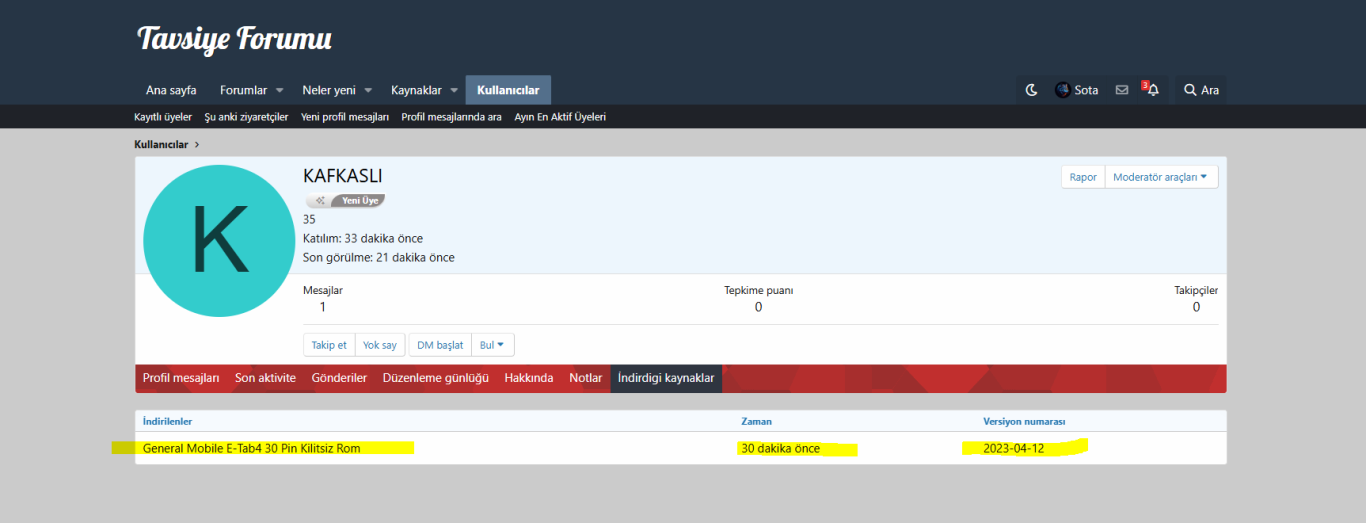1366x523 pixels.
Task: Click the KAFKASLI username heading
Action: click(343, 176)
